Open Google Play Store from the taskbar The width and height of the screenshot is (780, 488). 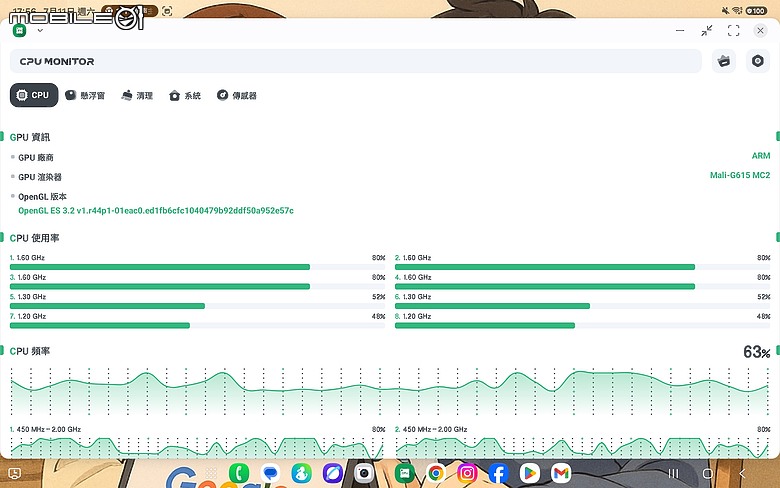tap(530, 473)
